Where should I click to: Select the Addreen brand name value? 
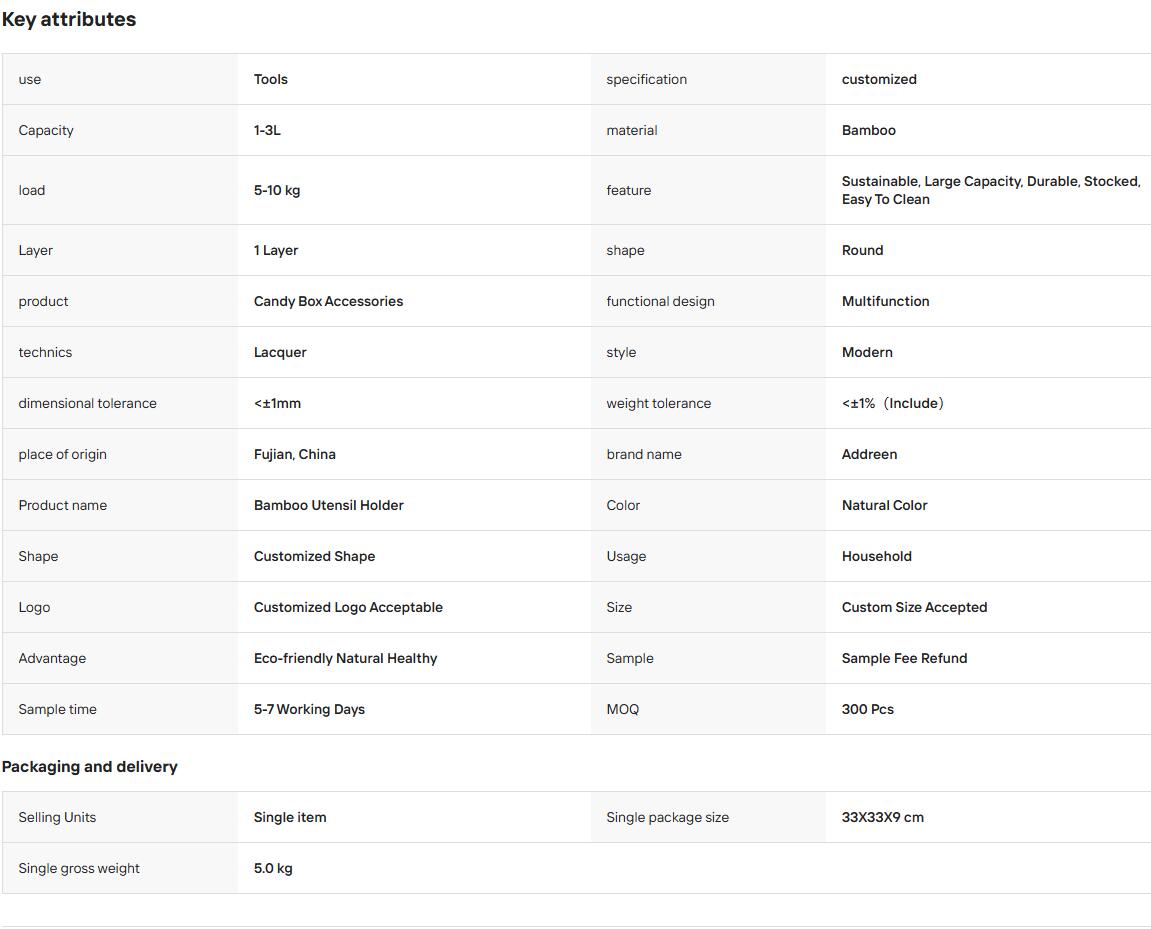pos(869,454)
